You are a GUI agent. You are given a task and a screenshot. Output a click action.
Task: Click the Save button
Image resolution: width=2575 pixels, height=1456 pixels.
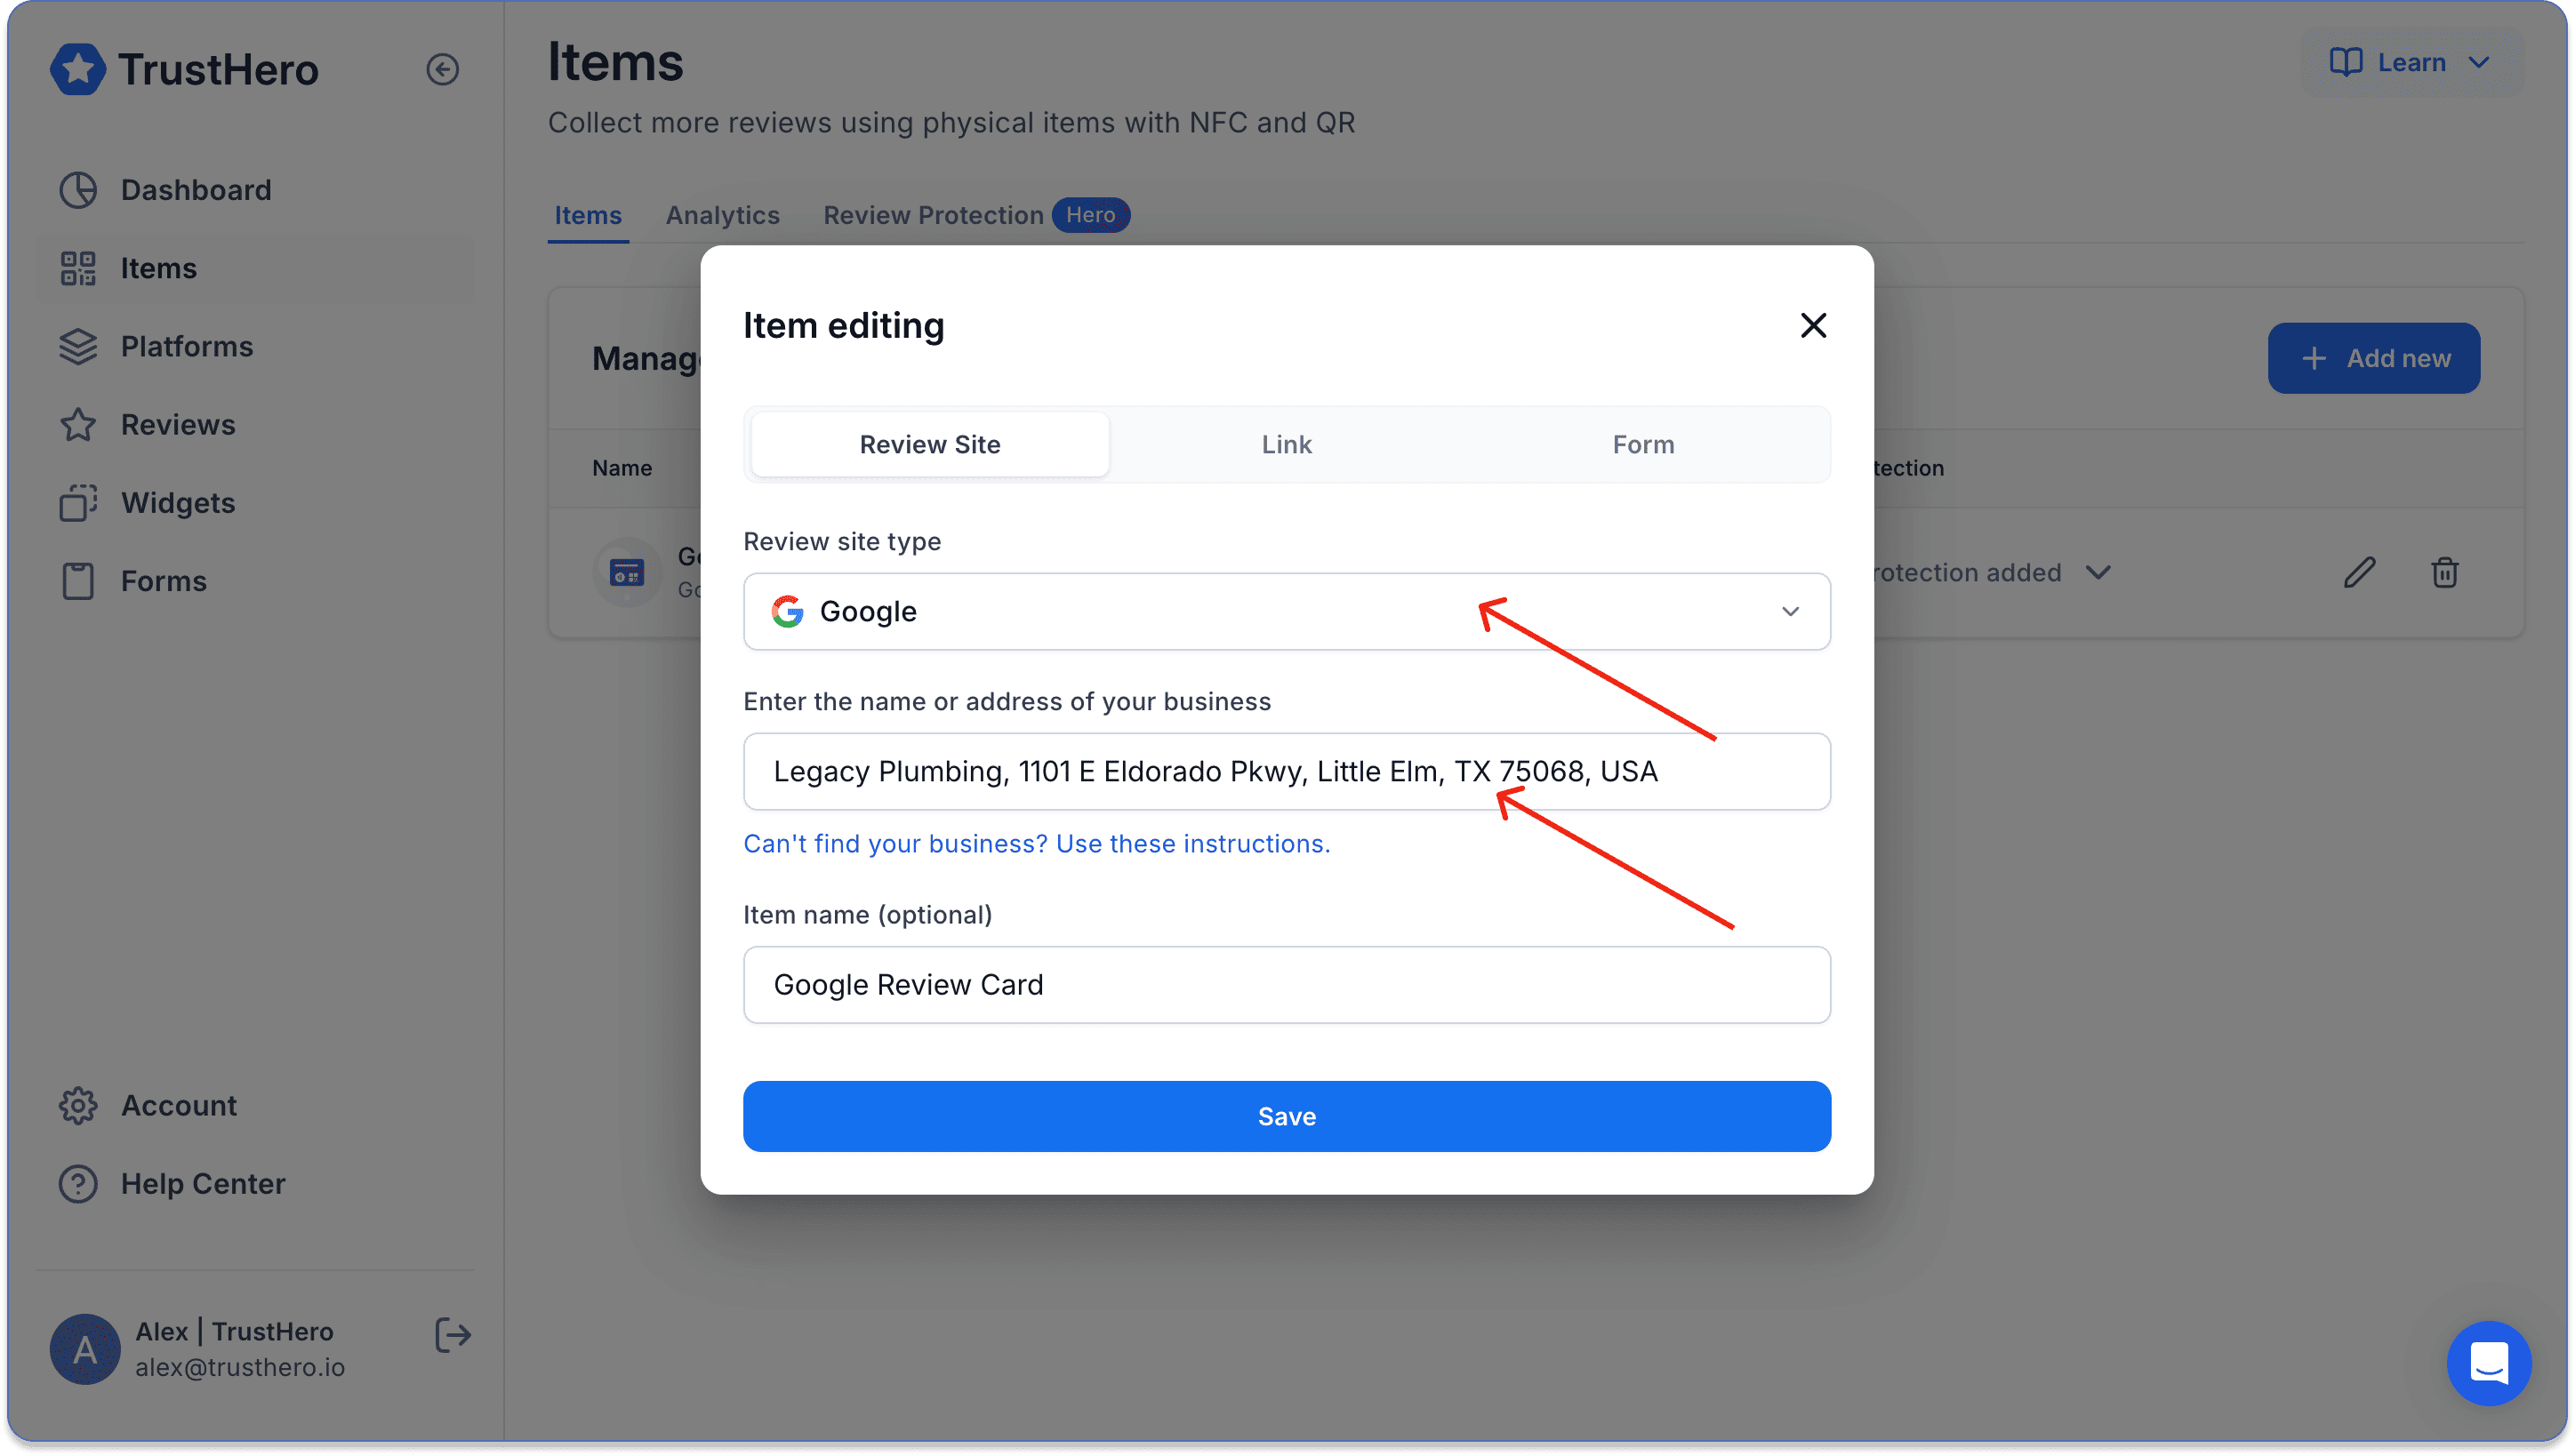(1286, 1116)
